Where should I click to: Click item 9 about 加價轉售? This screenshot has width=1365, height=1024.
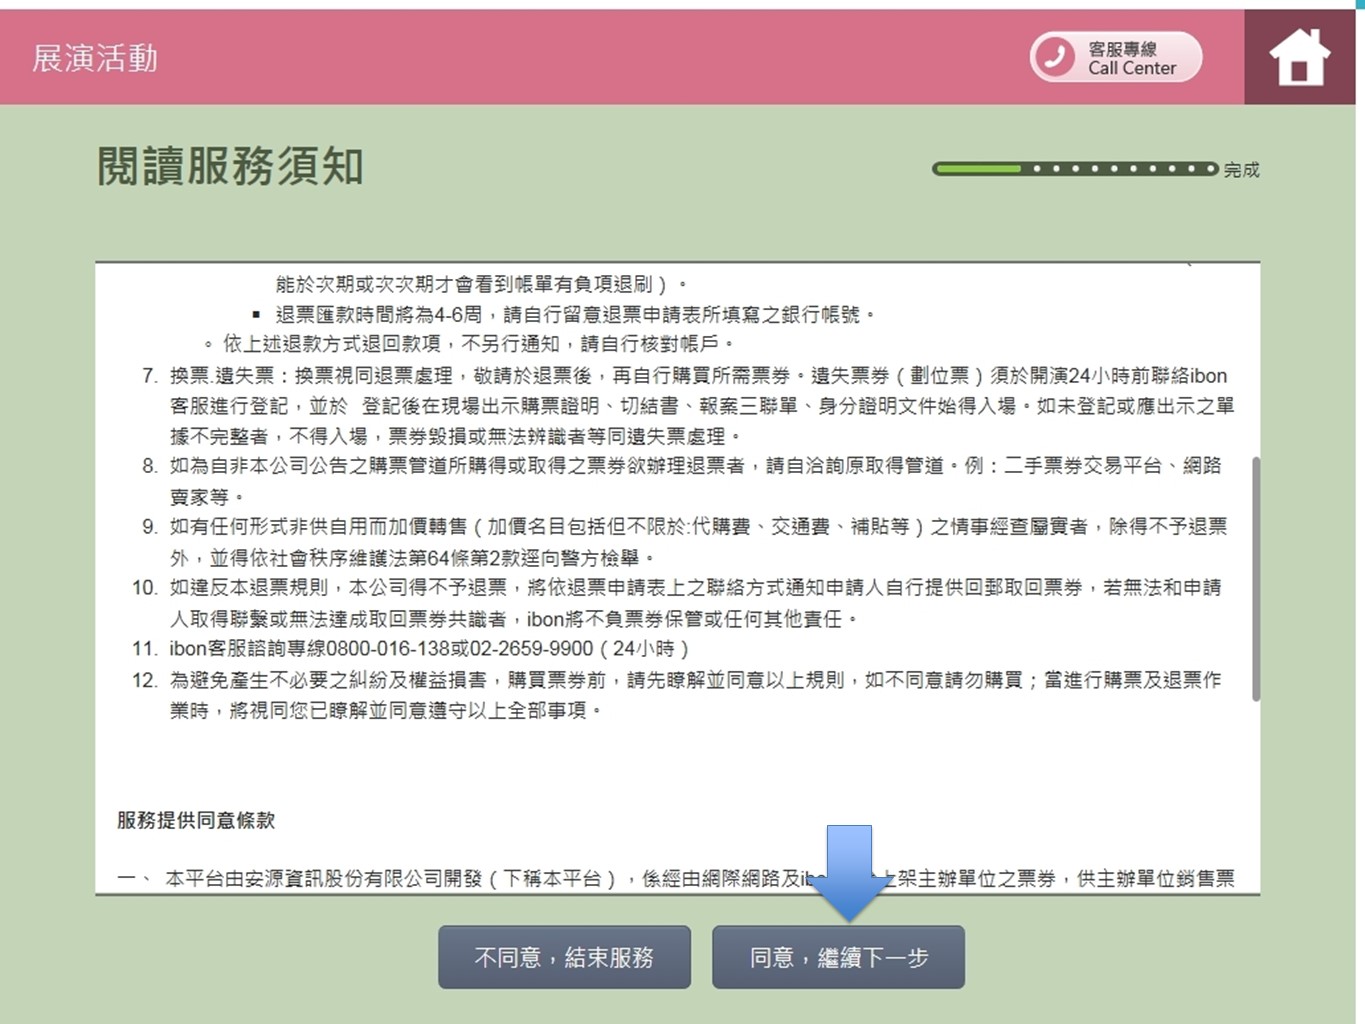click(x=697, y=541)
